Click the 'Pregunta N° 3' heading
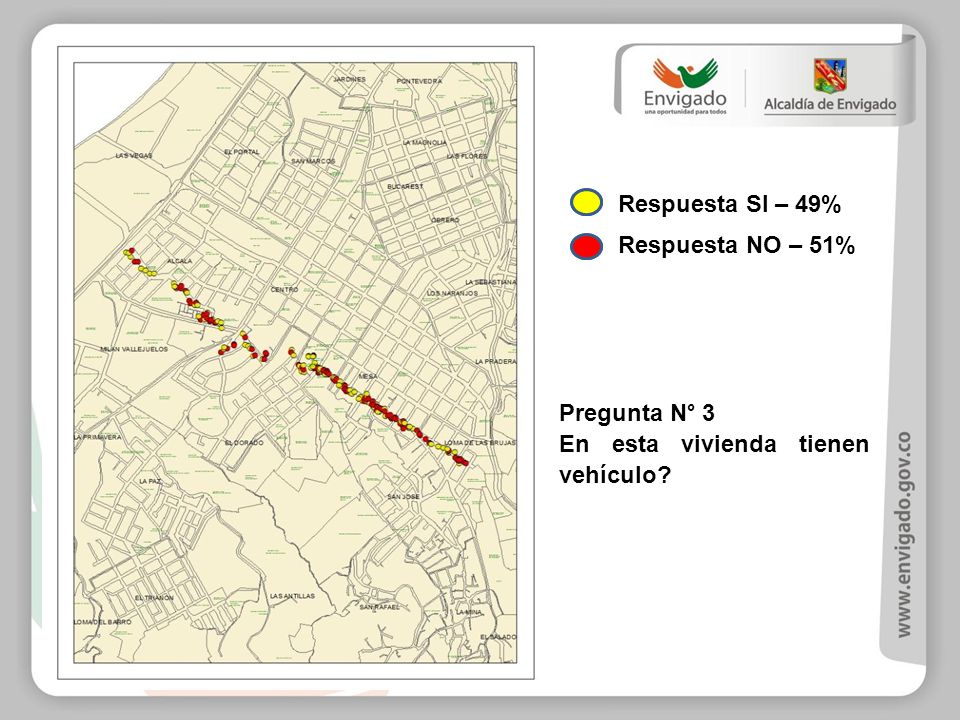 [637, 413]
